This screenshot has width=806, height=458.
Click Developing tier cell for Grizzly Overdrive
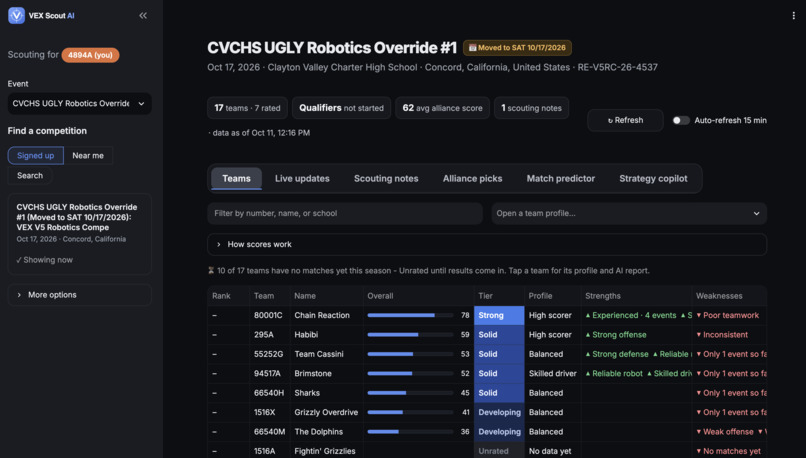click(499, 412)
